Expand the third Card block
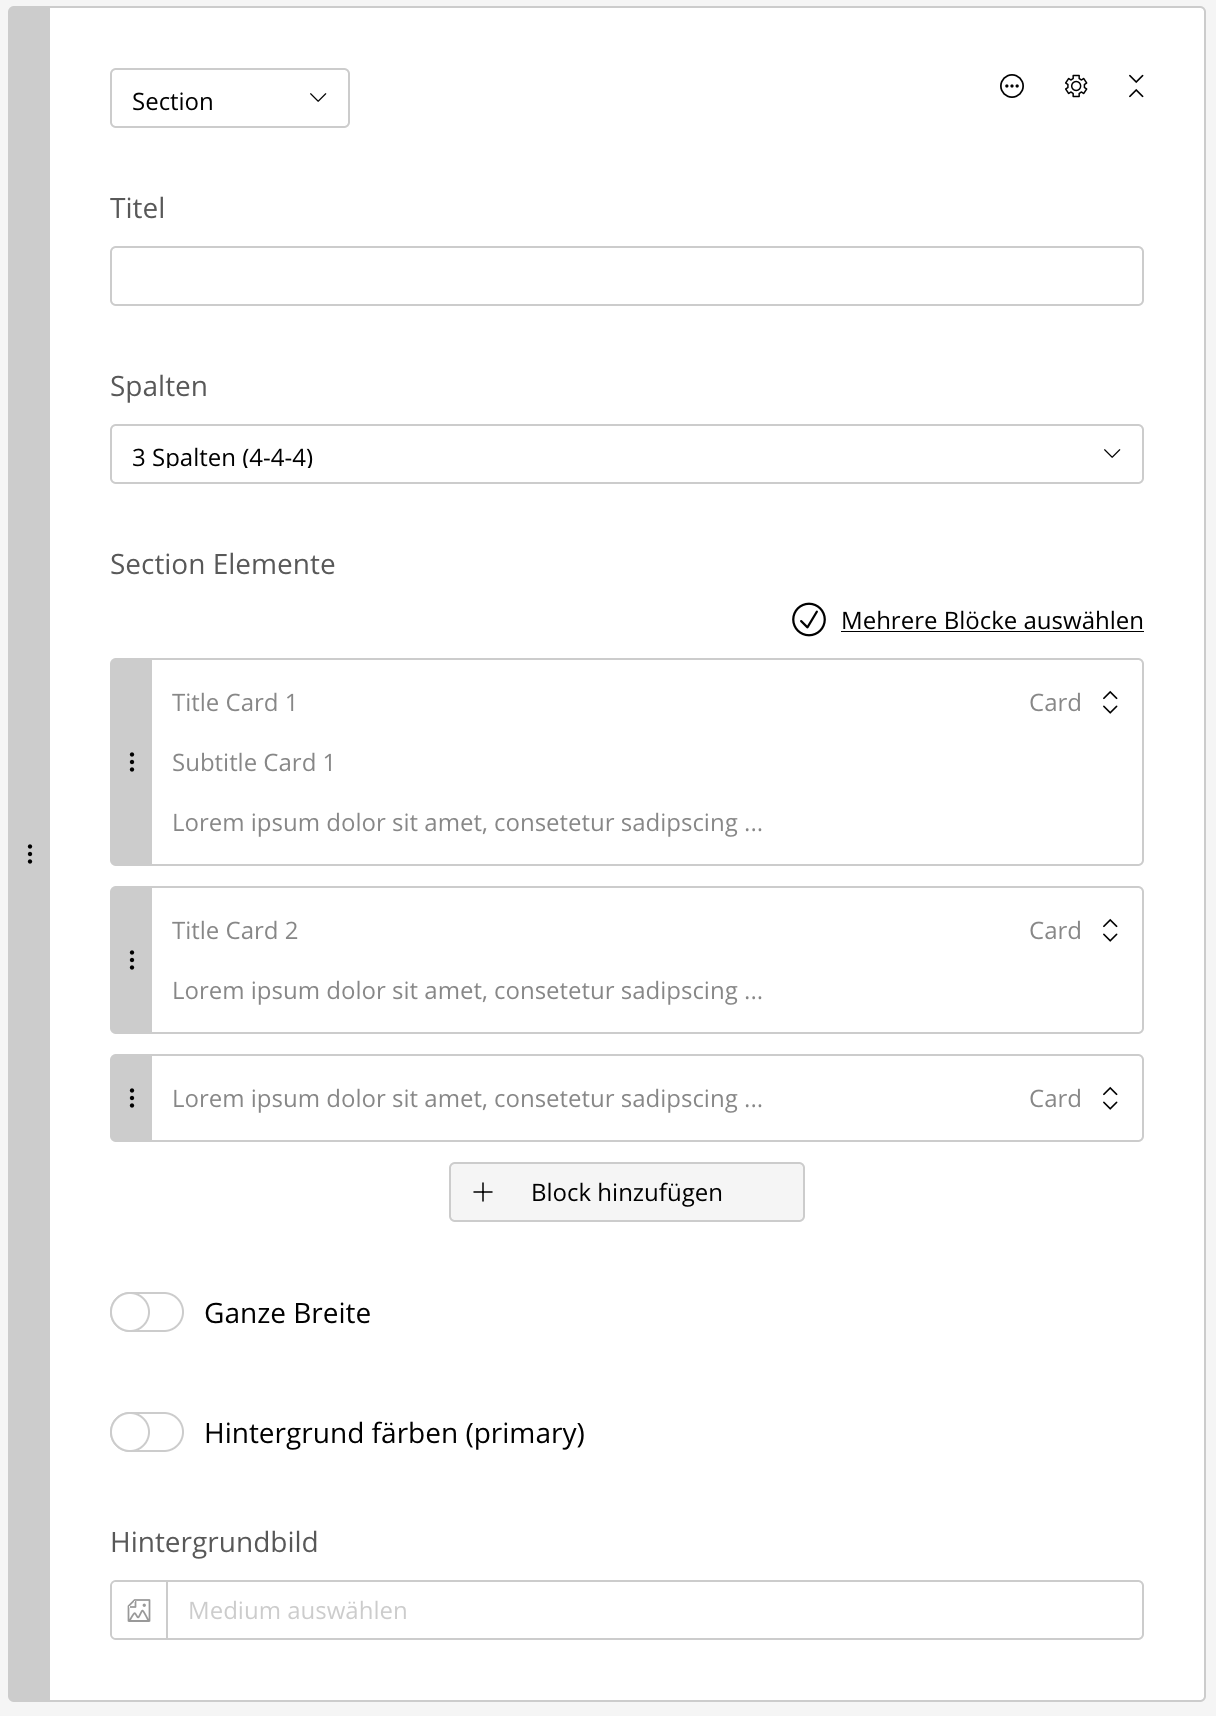This screenshot has width=1216, height=1716. pos(1110,1098)
